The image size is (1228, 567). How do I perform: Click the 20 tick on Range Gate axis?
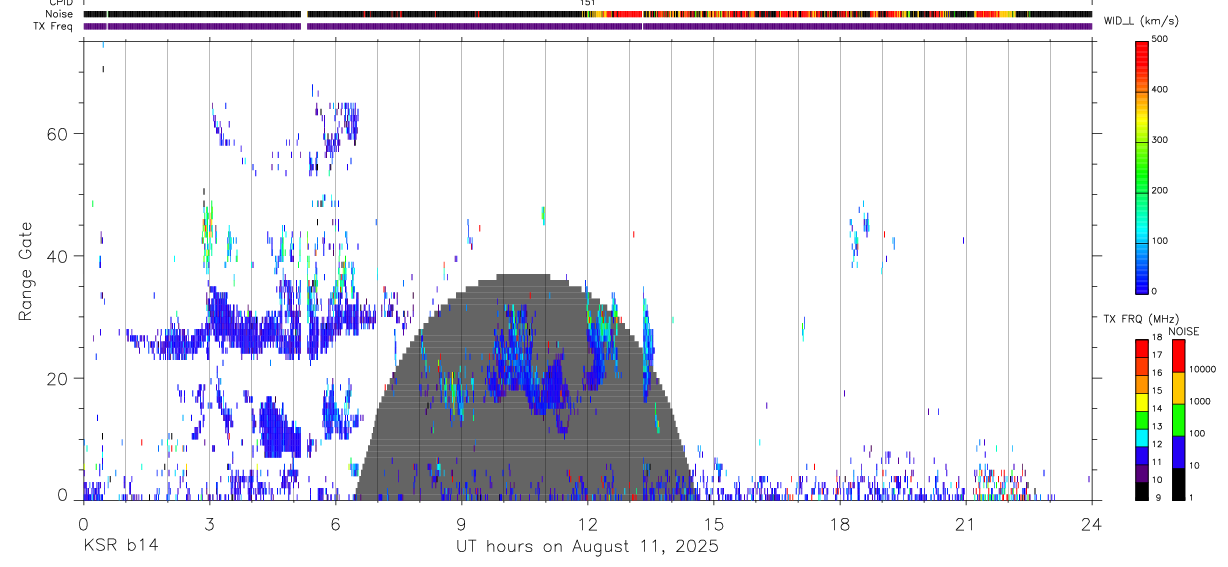56,378
